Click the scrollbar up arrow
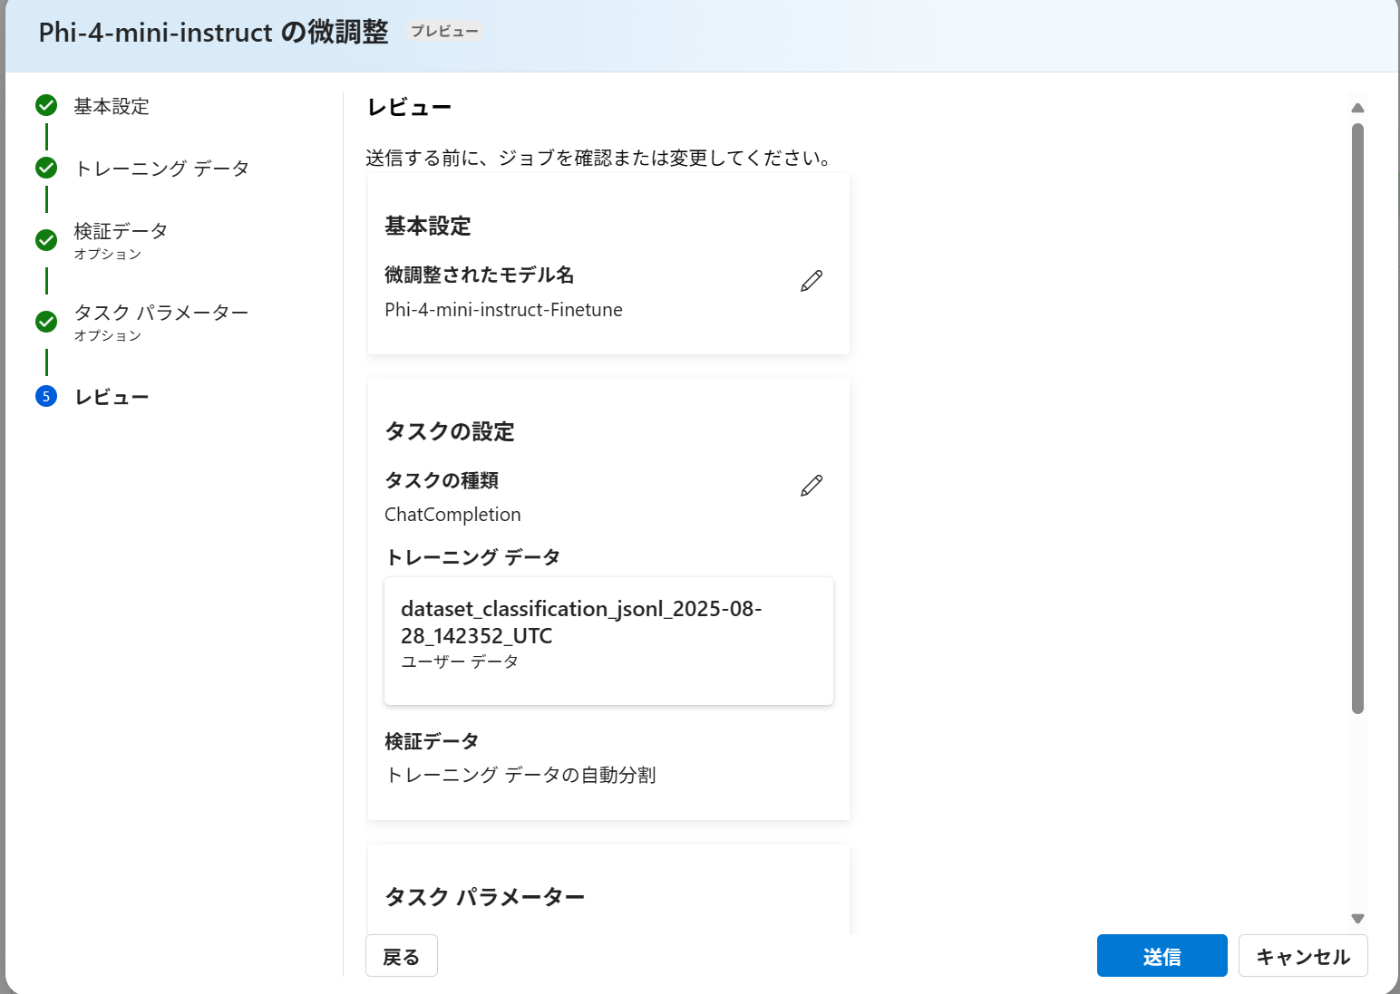Viewport: 1400px width, 994px height. tap(1357, 108)
